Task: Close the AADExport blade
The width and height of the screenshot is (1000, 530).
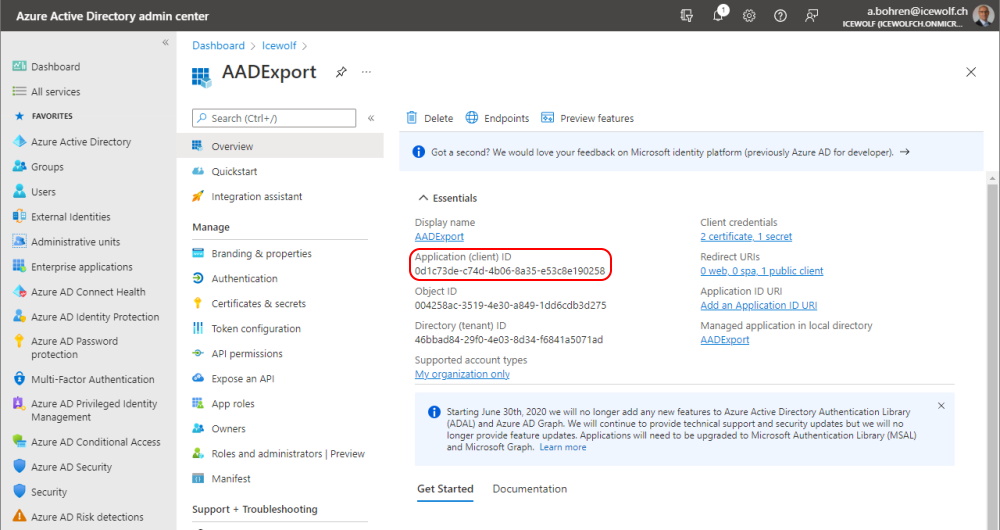Action: click(x=971, y=72)
